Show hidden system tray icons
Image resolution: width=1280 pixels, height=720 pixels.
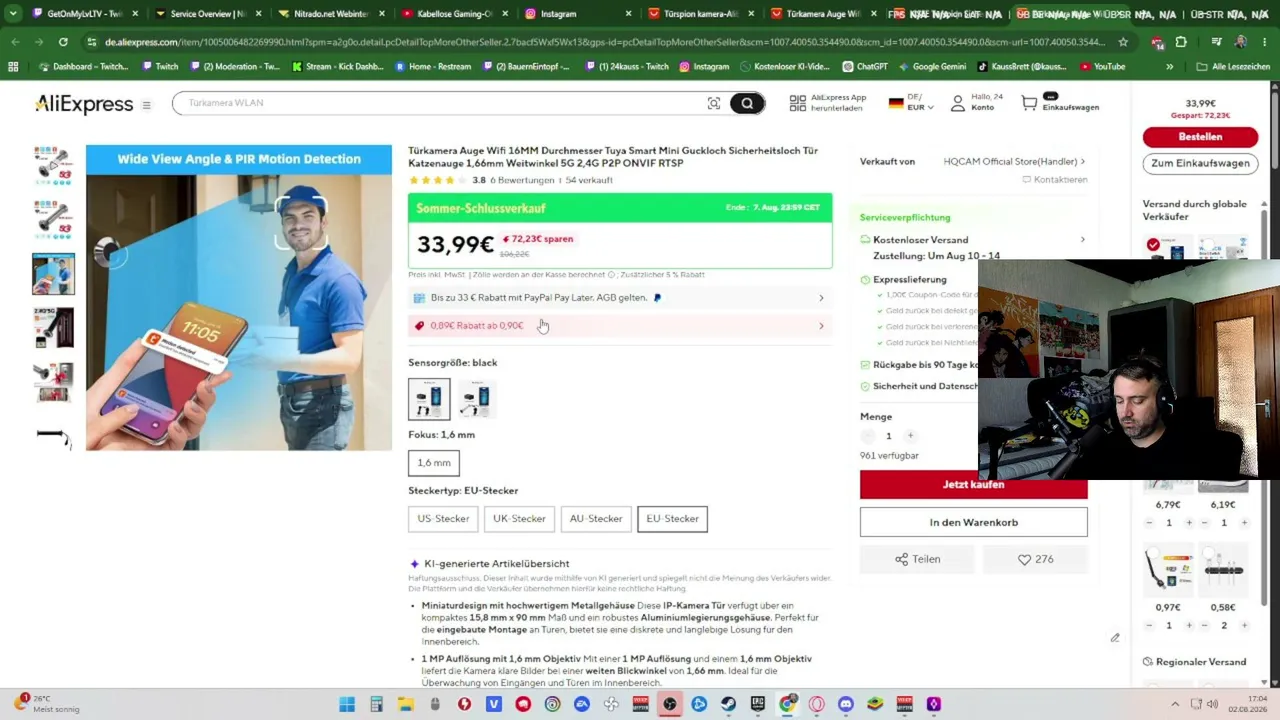coord(1175,704)
